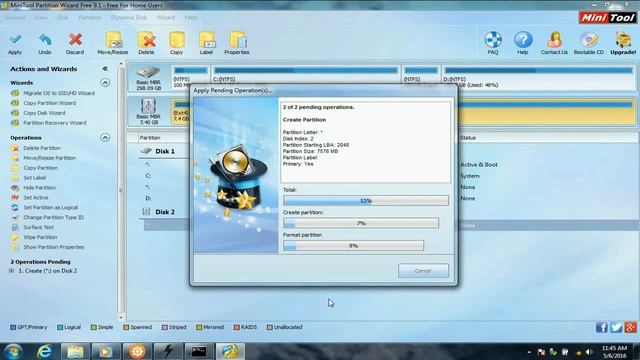Click the Contact Us icon

tap(554, 43)
